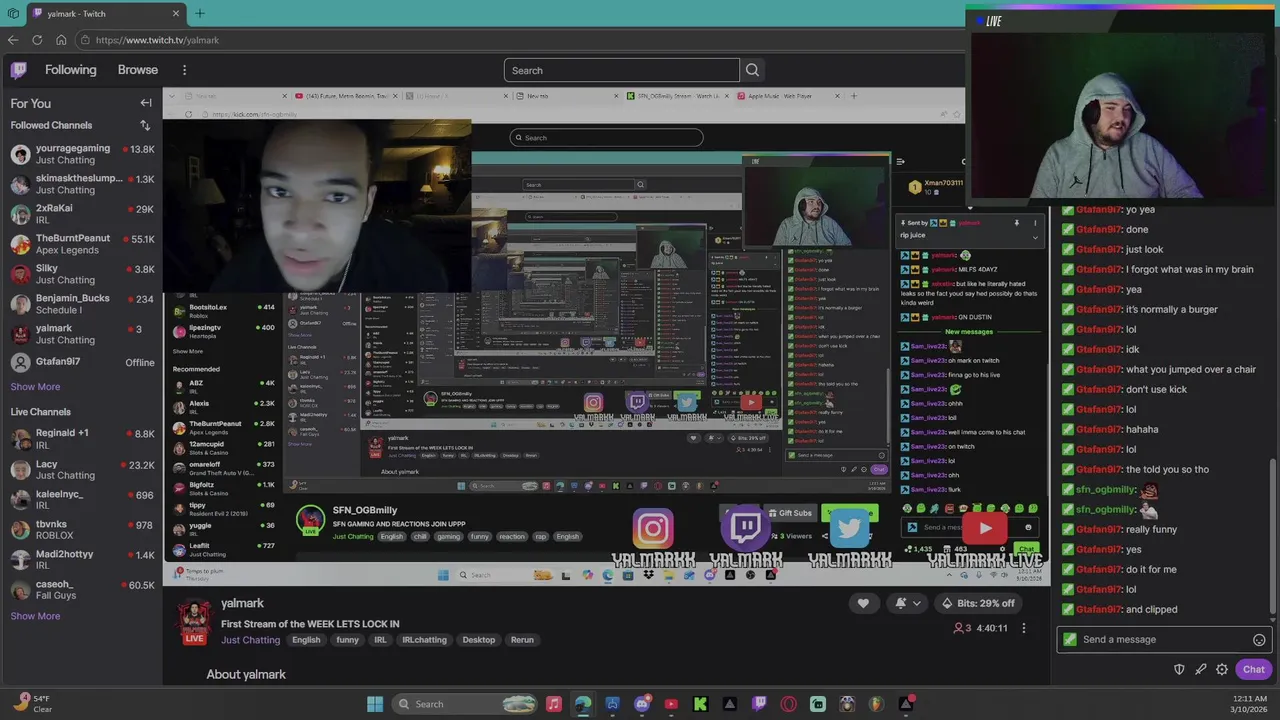Click the Bits: 29% off button
Screen dimensions: 1280x720
point(978,603)
